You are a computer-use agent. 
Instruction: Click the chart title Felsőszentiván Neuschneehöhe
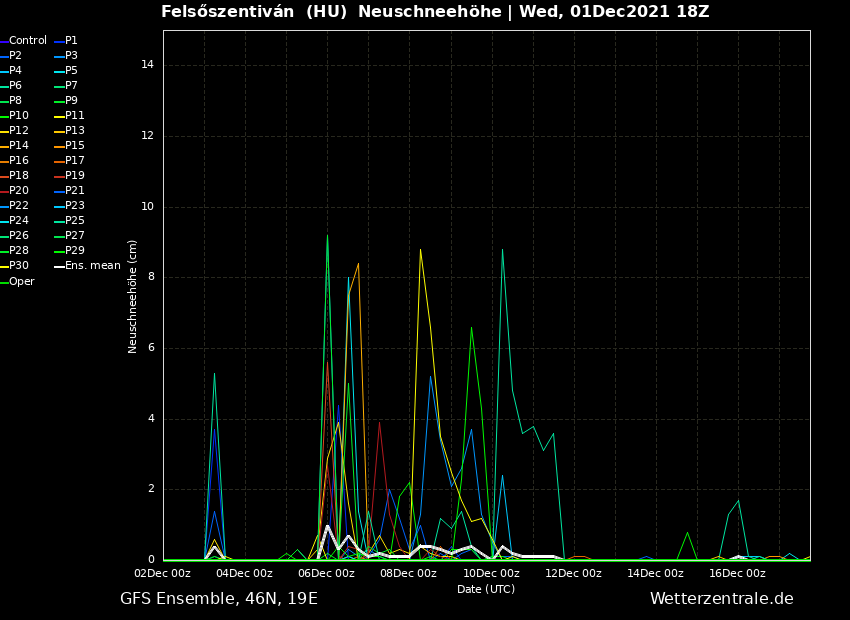435,12
